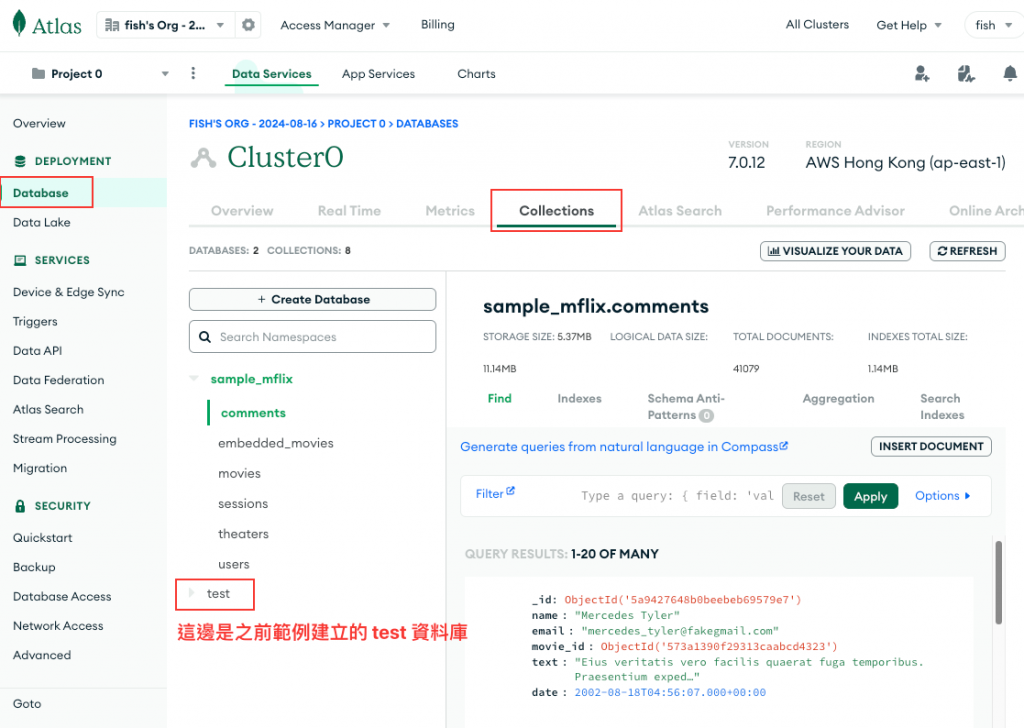The width and height of the screenshot is (1024, 728).
Task: Open Data Lake in the sidebar
Action: (42, 222)
